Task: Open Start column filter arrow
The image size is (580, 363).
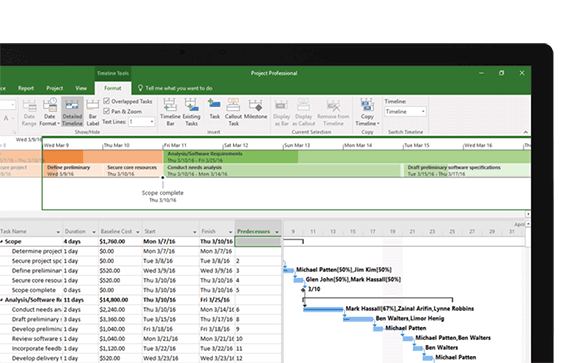Action: point(195,232)
